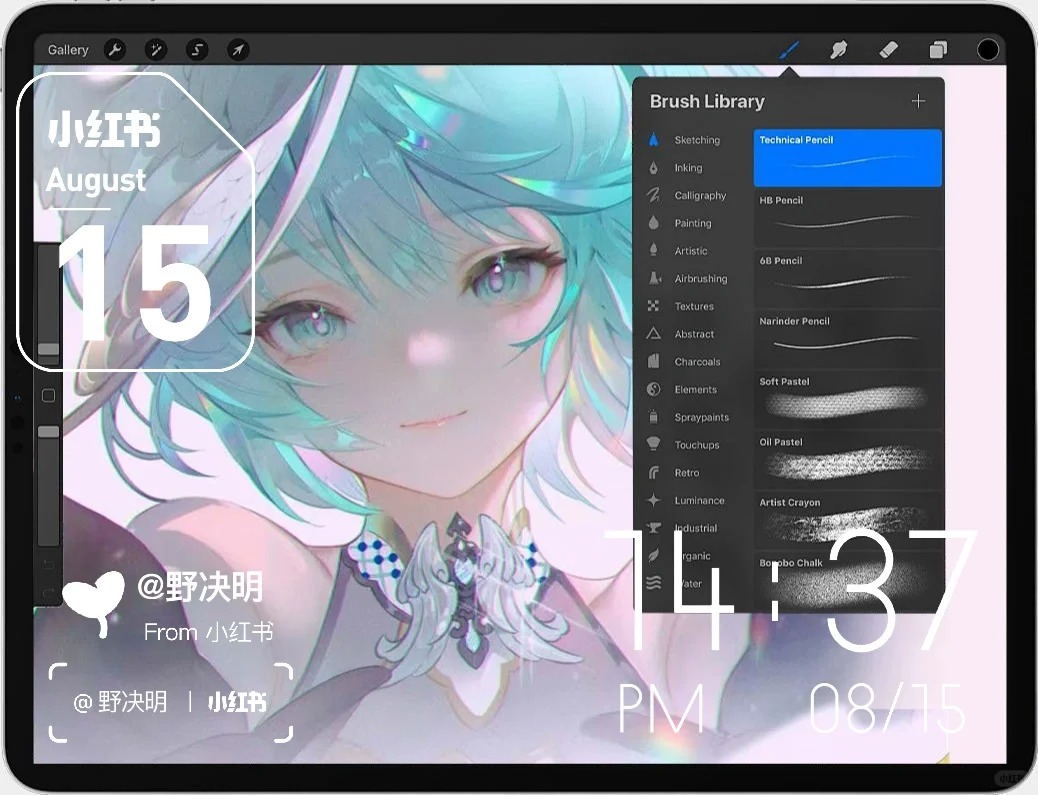This screenshot has width=1038, height=795.
Task: Click the Charcoals bars icon
Action: click(x=653, y=361)
